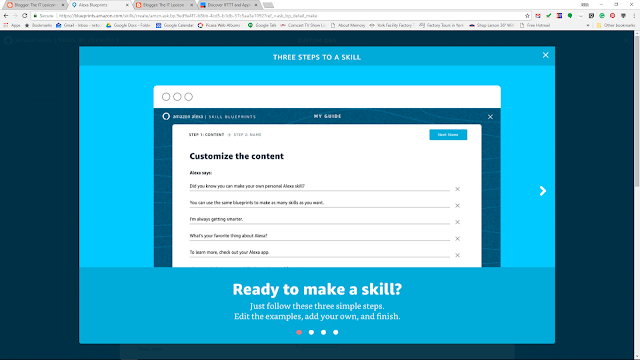This screenshot has height=360, width=640.
Task: Click the 'Ready to make a skill?' heading
Action: pyautogui.click(x=317, y=289)
